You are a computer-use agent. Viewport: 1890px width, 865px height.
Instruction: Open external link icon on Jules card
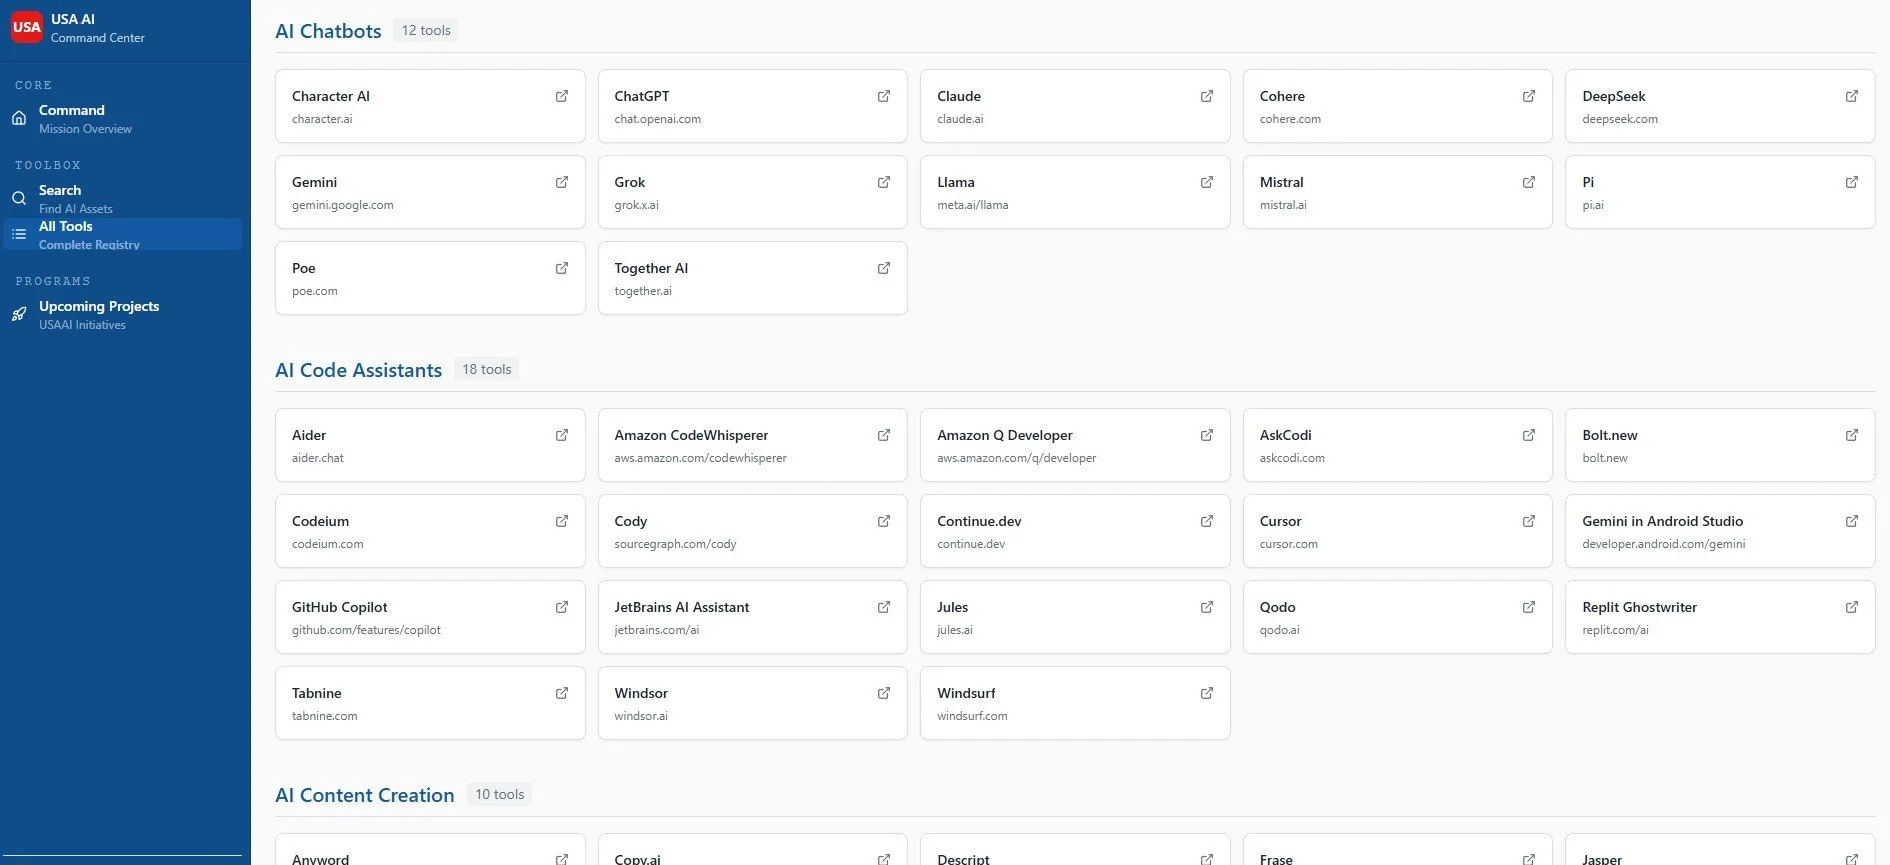click(x=1207, y=607)
